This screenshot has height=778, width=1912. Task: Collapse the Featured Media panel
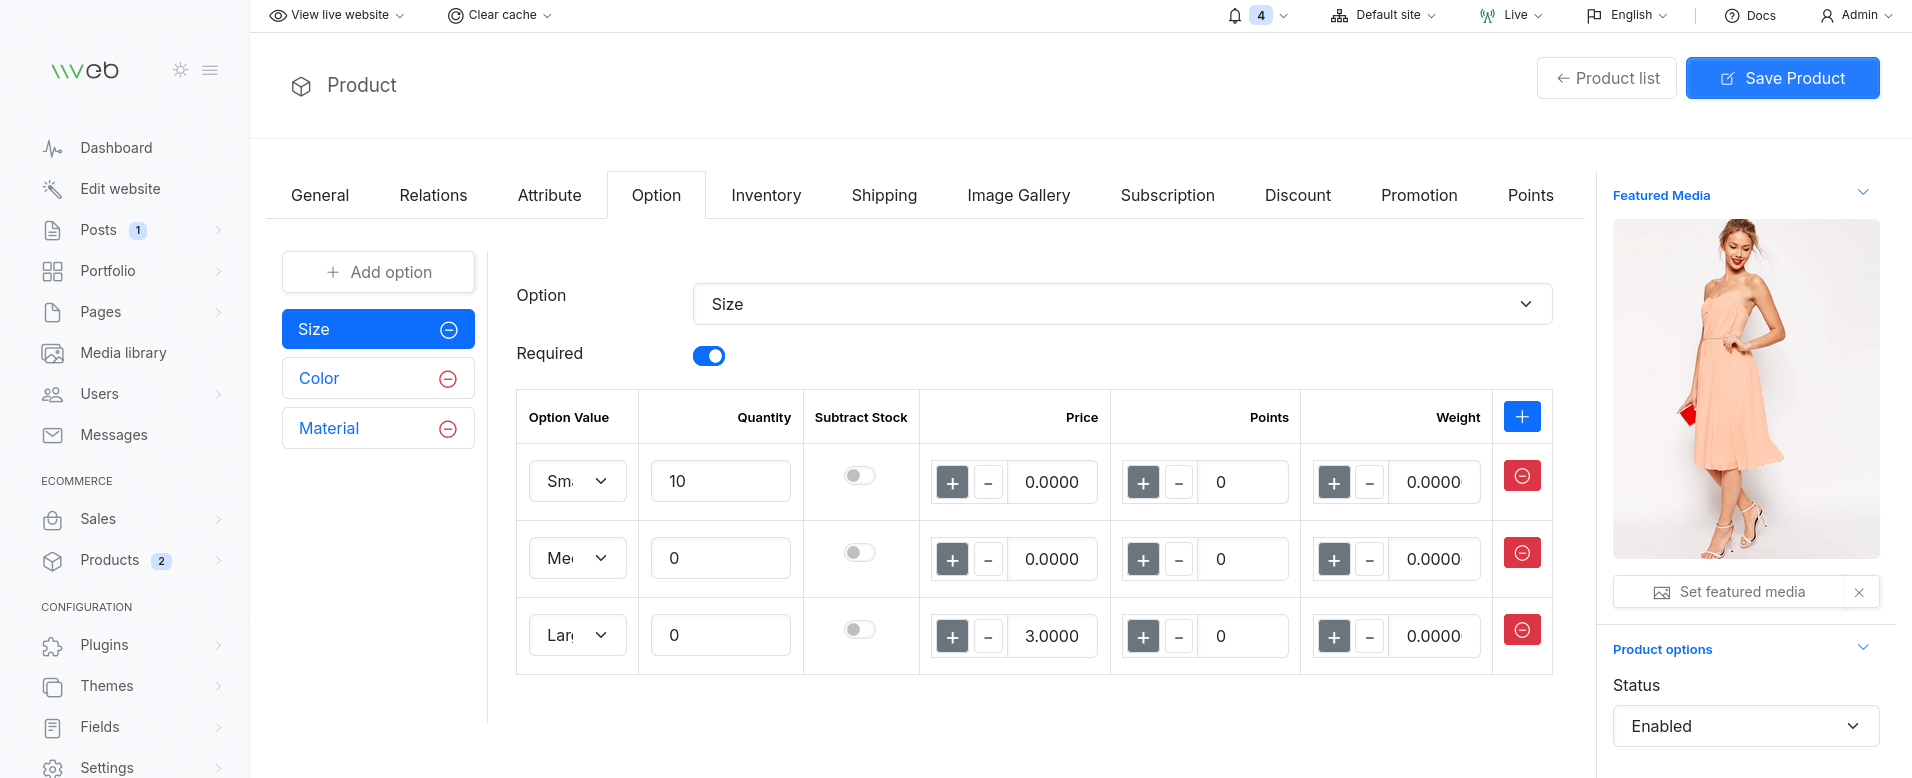(x=1863, y=193)
